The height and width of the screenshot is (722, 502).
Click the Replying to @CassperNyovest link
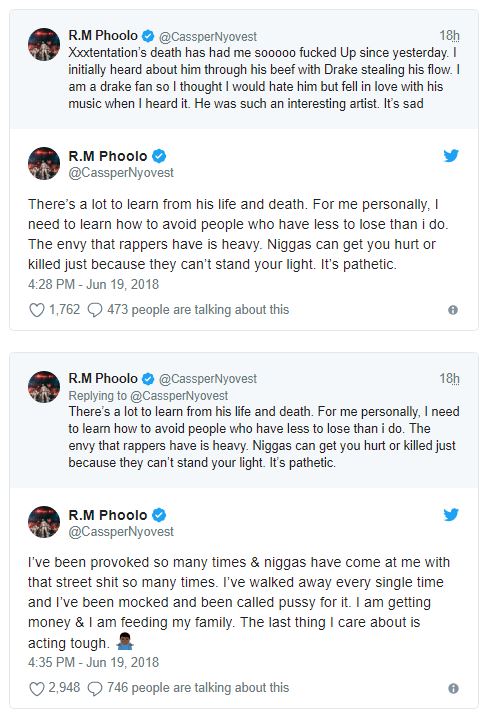click(148, 396)
